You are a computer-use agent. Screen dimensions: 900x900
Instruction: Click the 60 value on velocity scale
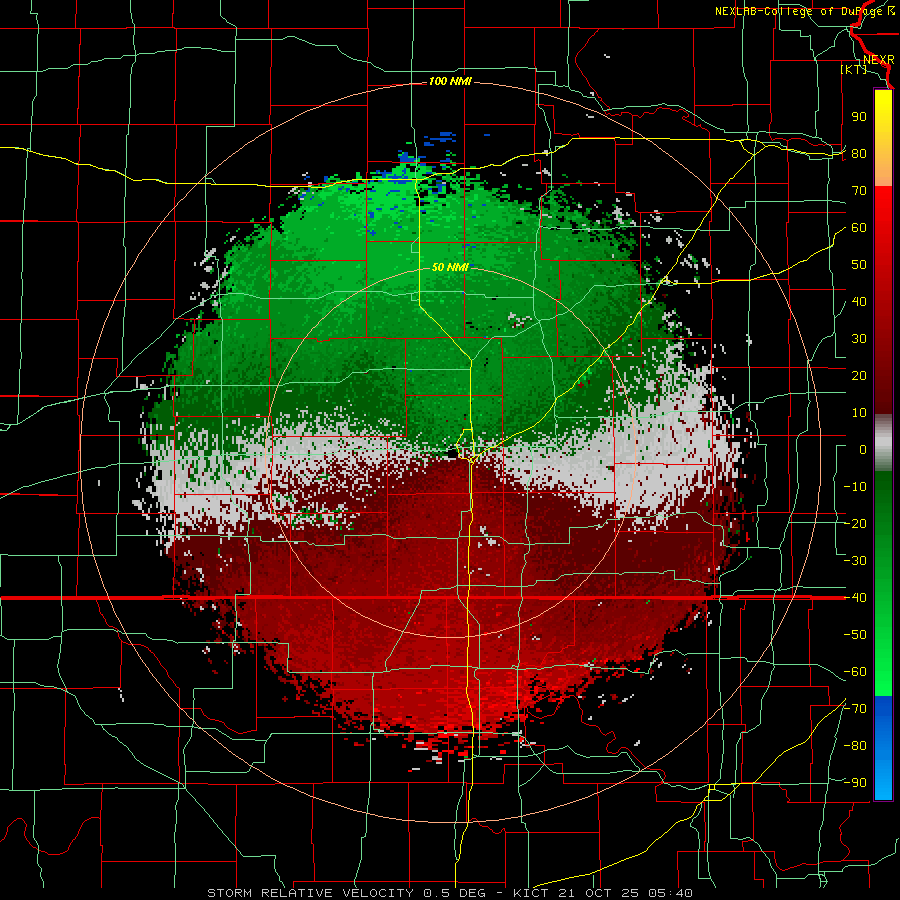859,228
